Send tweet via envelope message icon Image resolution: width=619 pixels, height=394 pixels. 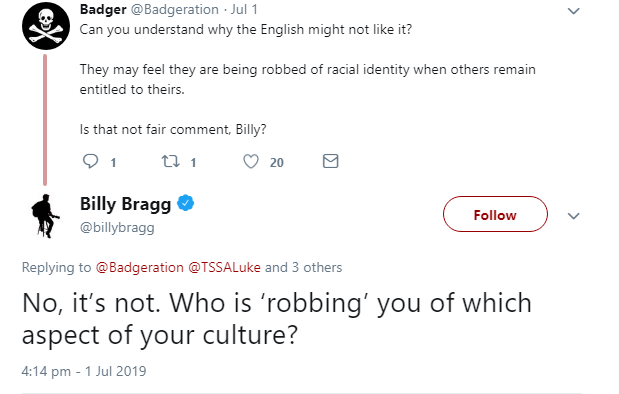(330, 161)
